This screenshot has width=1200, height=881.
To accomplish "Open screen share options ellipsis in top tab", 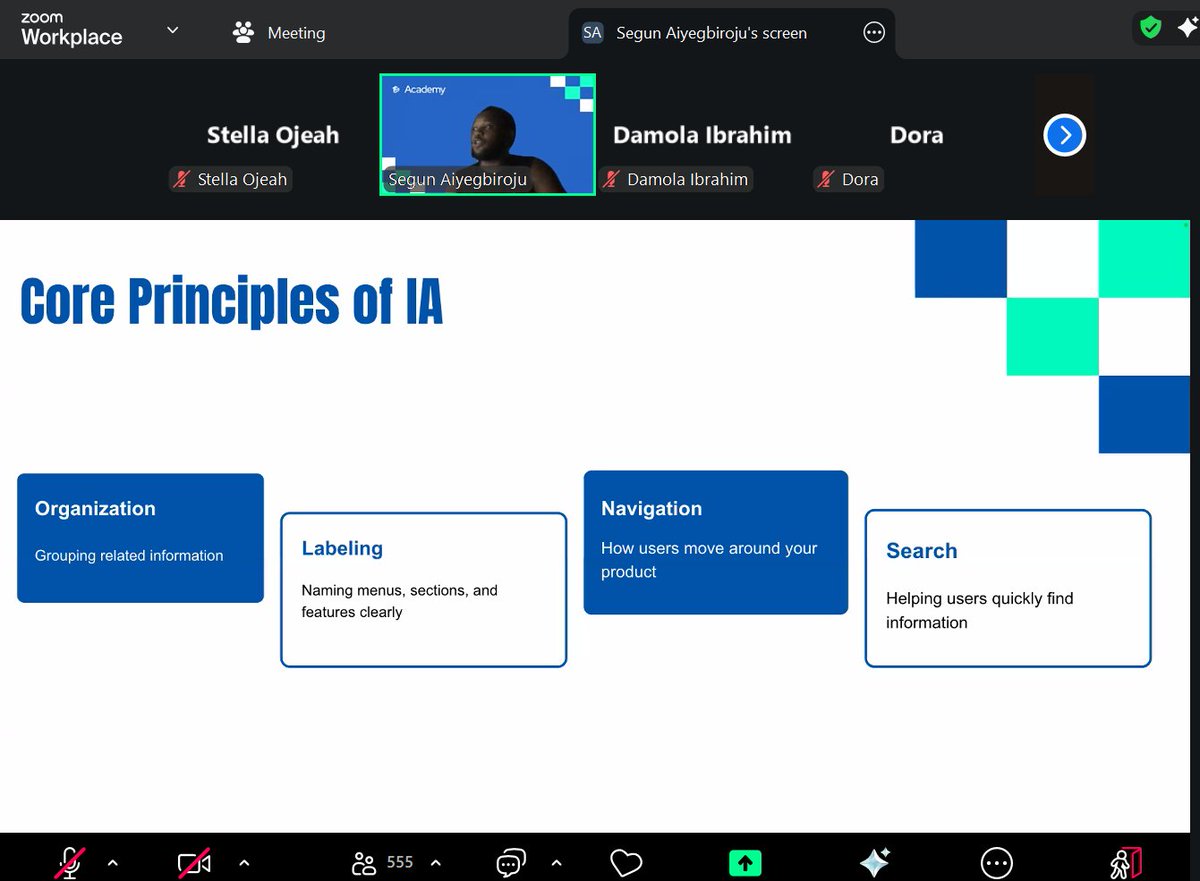I will tap(874, 32).
